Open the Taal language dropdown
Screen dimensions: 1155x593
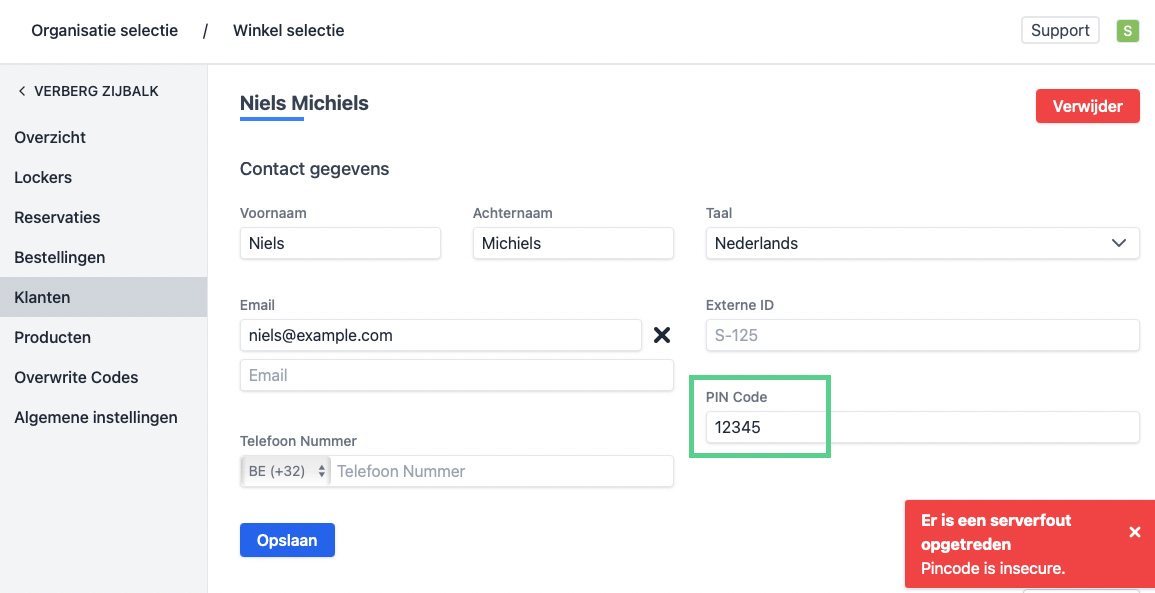[x=922, y=243]
